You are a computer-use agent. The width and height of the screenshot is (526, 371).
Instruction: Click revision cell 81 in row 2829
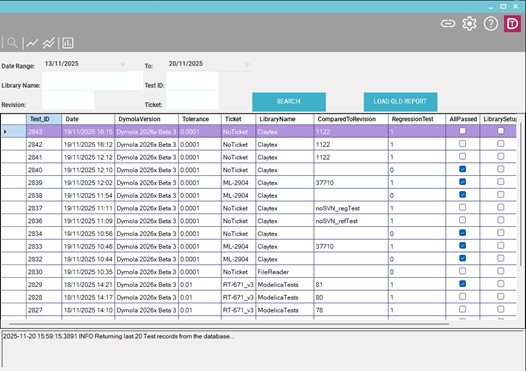[351, 285]
